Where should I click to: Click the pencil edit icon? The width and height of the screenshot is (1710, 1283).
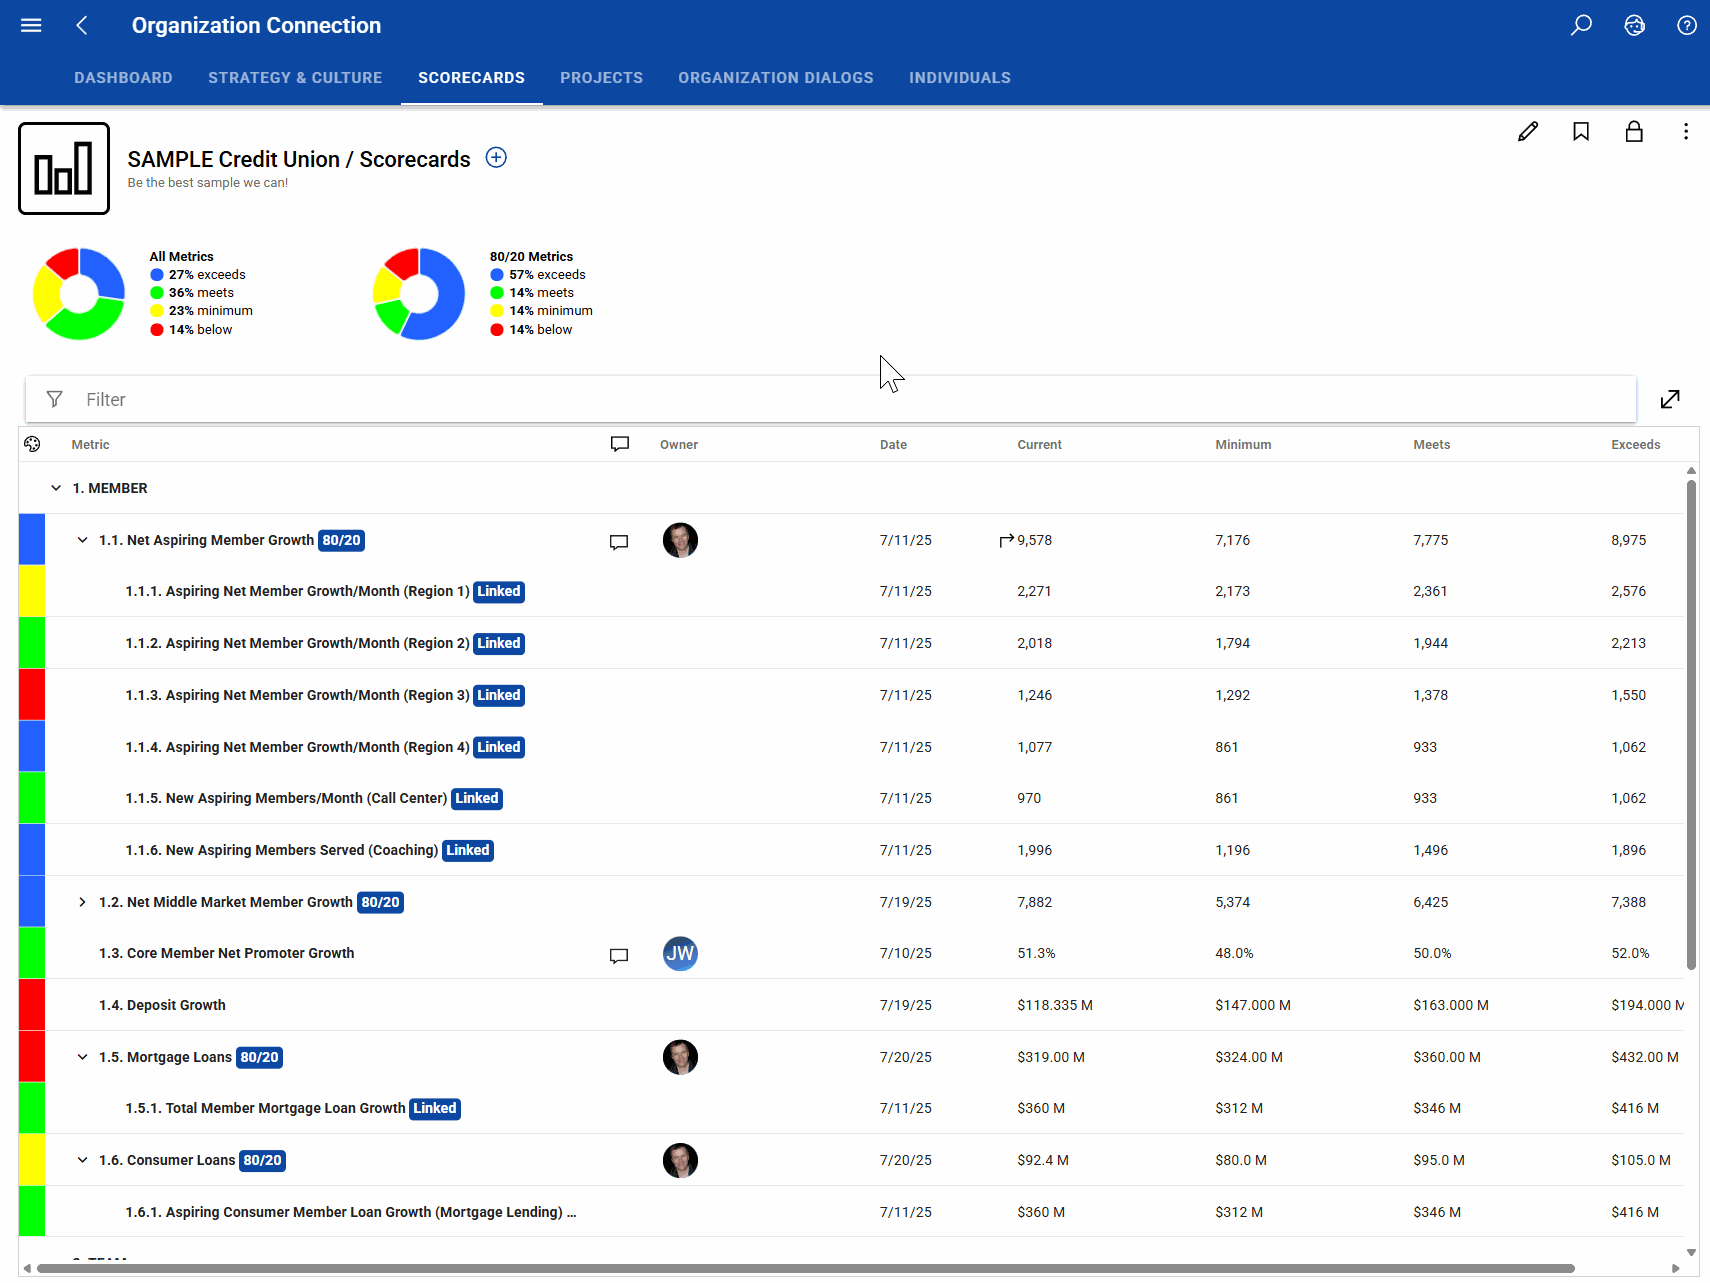click(1528, 131)
